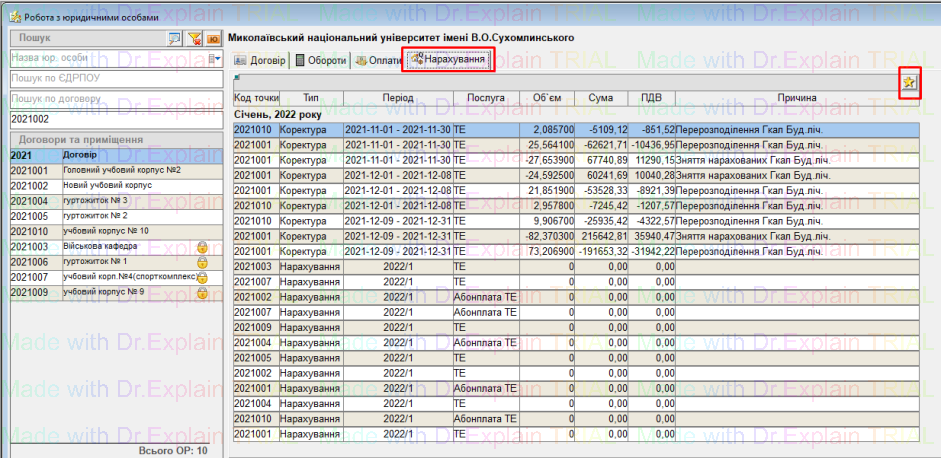Click the lock icon beside Військова кафедра

tap(201, 246)
